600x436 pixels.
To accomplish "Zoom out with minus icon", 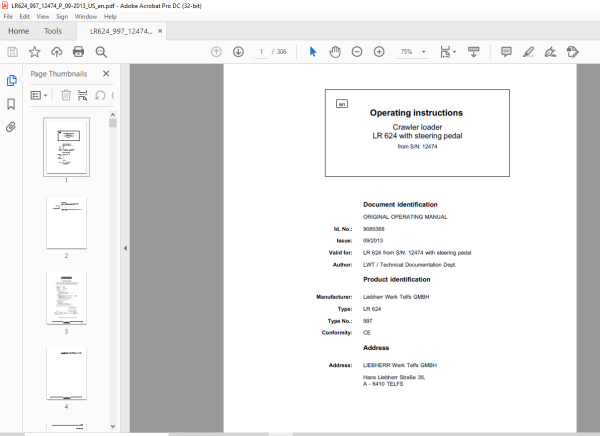I will tap(357, 52).
